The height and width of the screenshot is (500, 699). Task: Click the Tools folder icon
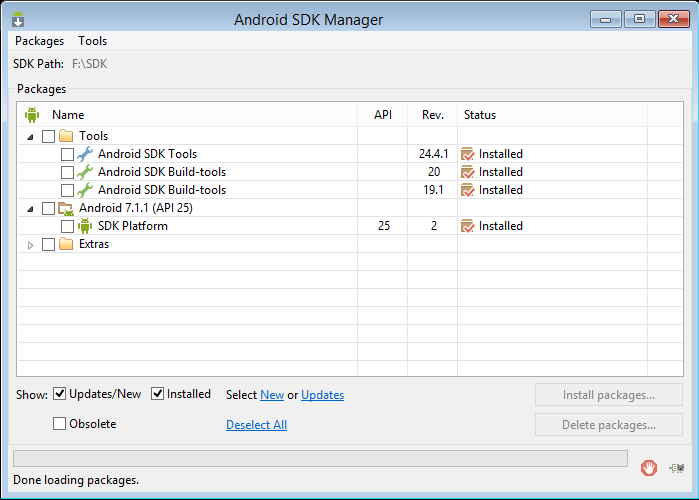coord(66,135)
